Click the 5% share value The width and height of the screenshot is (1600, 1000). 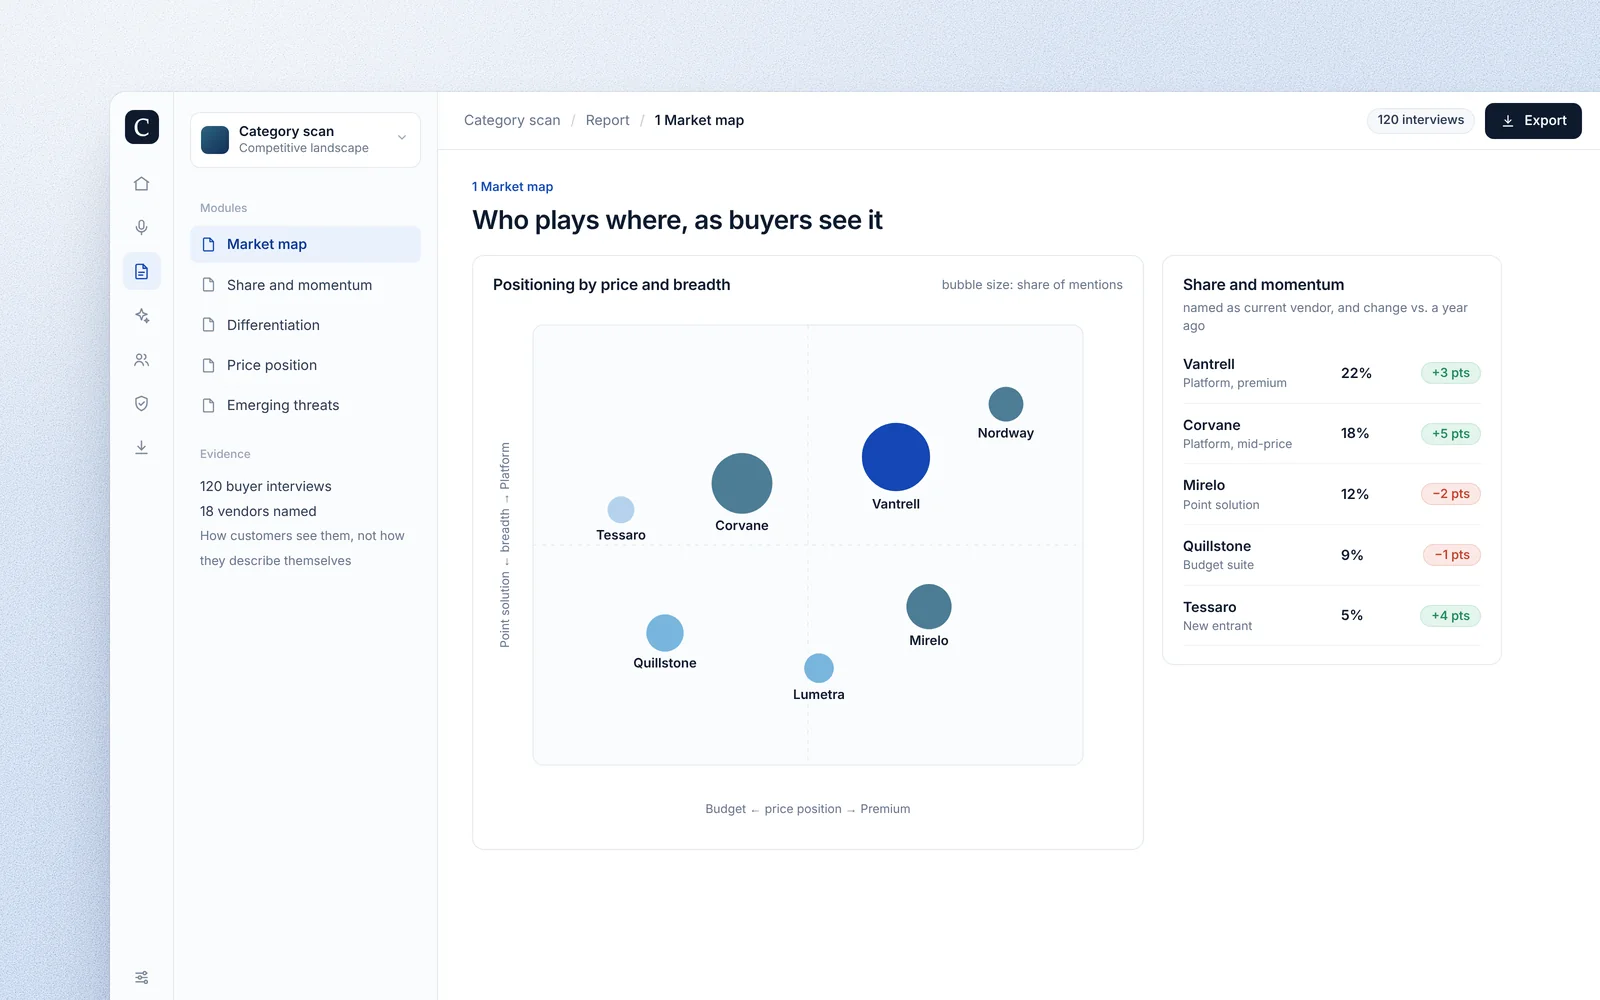pos(1352,615)
